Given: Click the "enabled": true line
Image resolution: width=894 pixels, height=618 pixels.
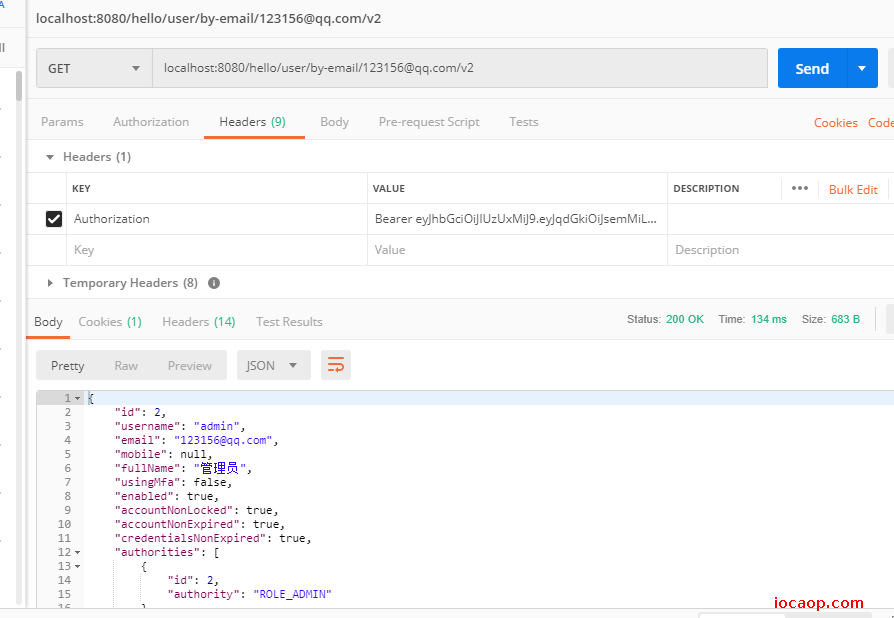Looking at the screenshot, I should (167, 496).
